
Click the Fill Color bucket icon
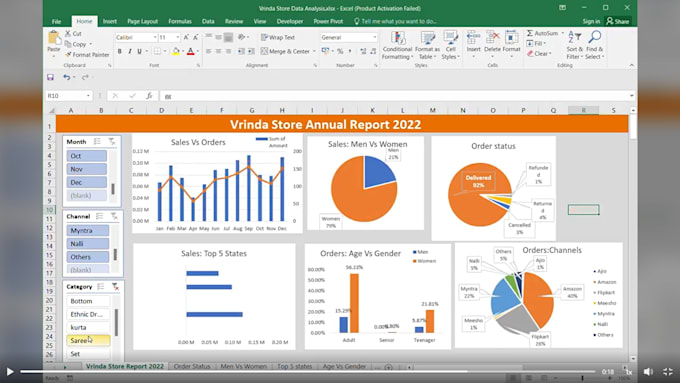pos(176,51)
